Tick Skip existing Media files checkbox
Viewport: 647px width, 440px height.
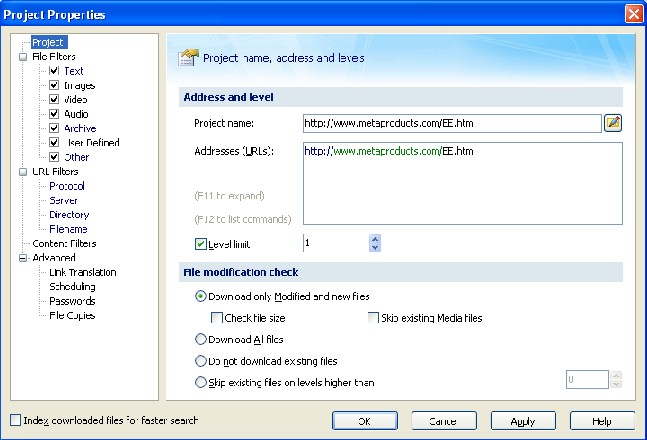point(373,318)
